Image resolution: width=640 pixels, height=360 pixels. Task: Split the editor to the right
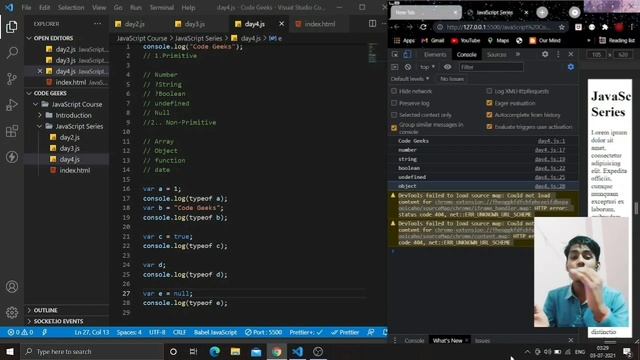click(372, 24)
